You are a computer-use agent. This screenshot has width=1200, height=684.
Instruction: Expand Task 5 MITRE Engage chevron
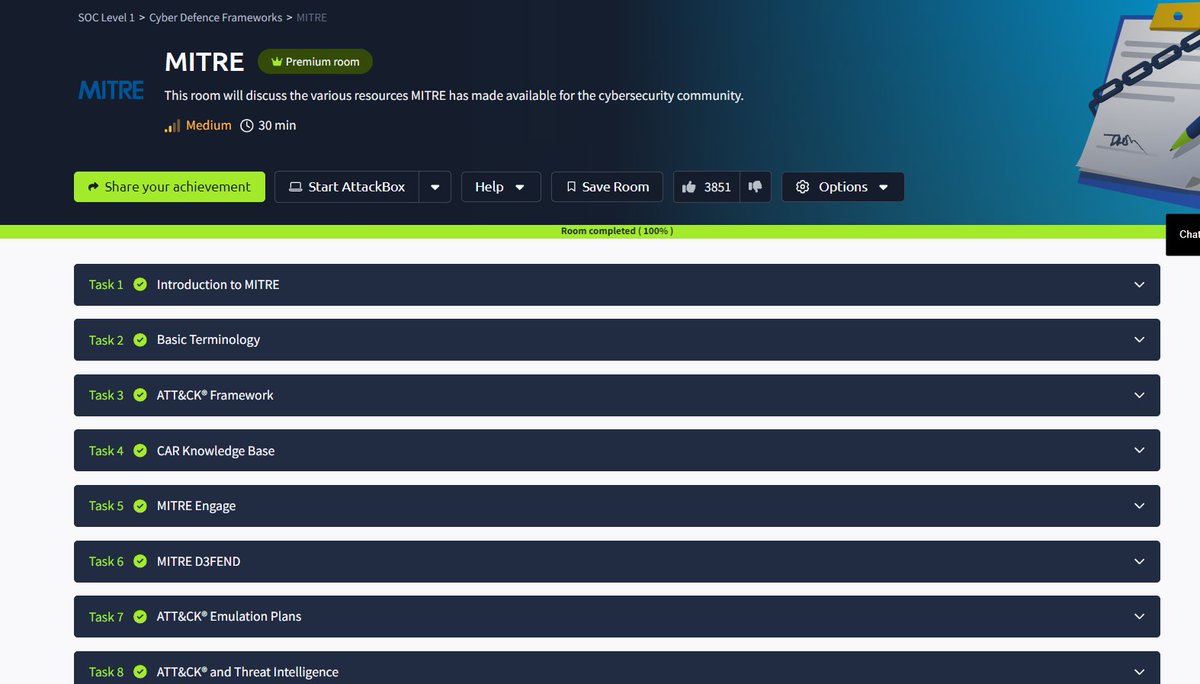pos(1139,506)
